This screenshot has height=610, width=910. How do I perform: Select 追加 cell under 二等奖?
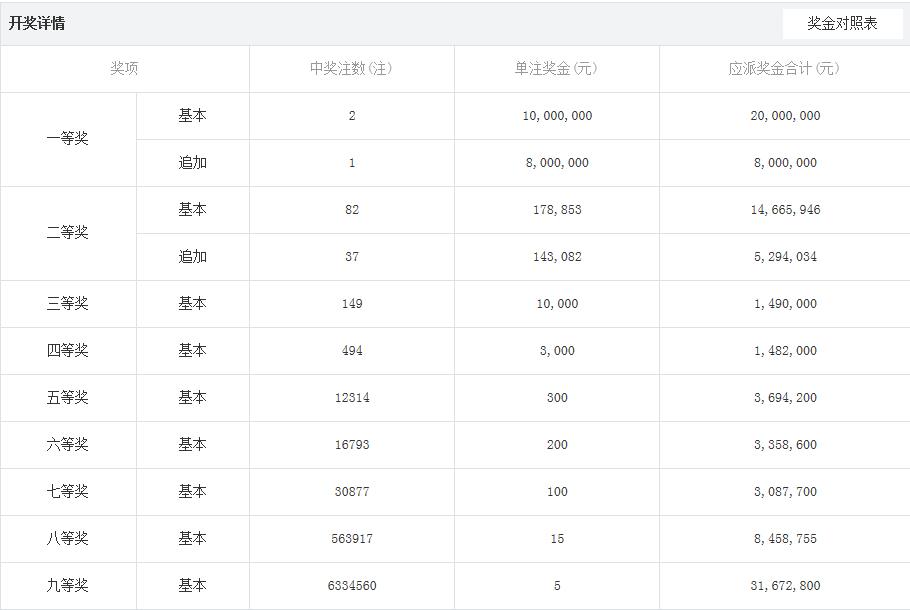[193, 257]
